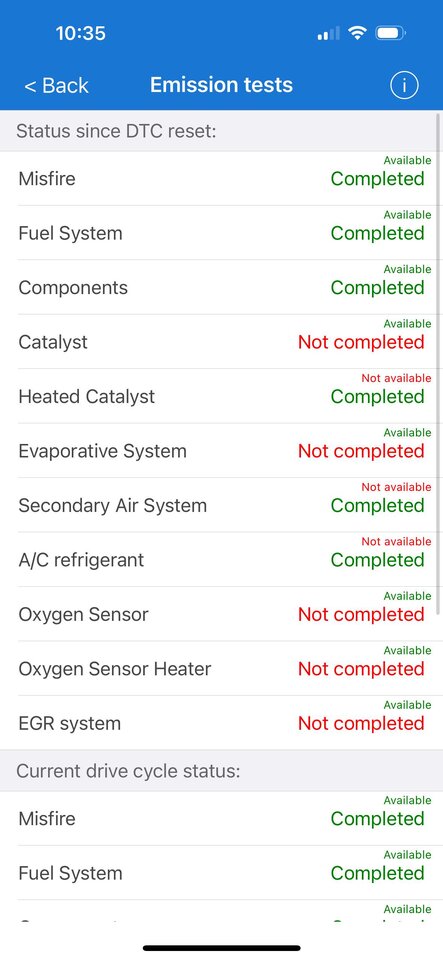Select Fuel System under Current drive cycle
Screen dimensions: 443x960
point(222,872)
